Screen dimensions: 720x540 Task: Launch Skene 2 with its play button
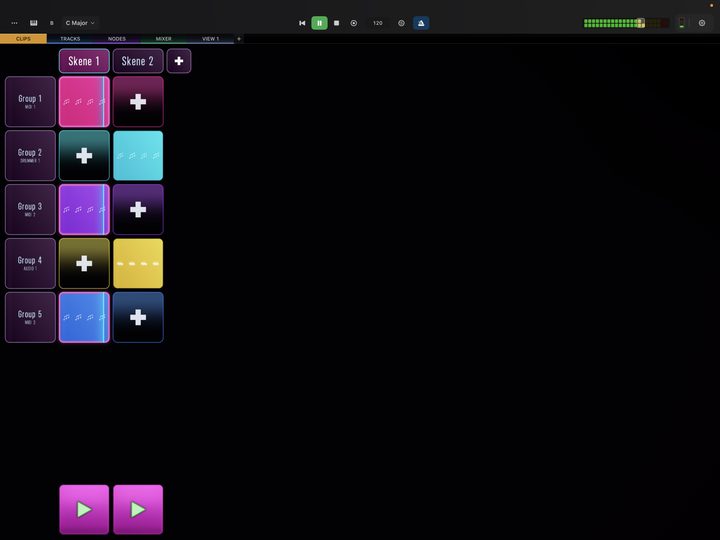[x=138, y=509]
